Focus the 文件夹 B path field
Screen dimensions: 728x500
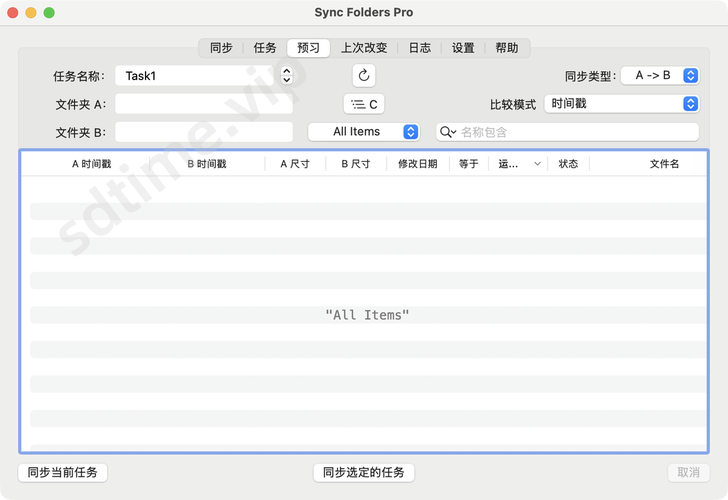[x=204, y=132]
